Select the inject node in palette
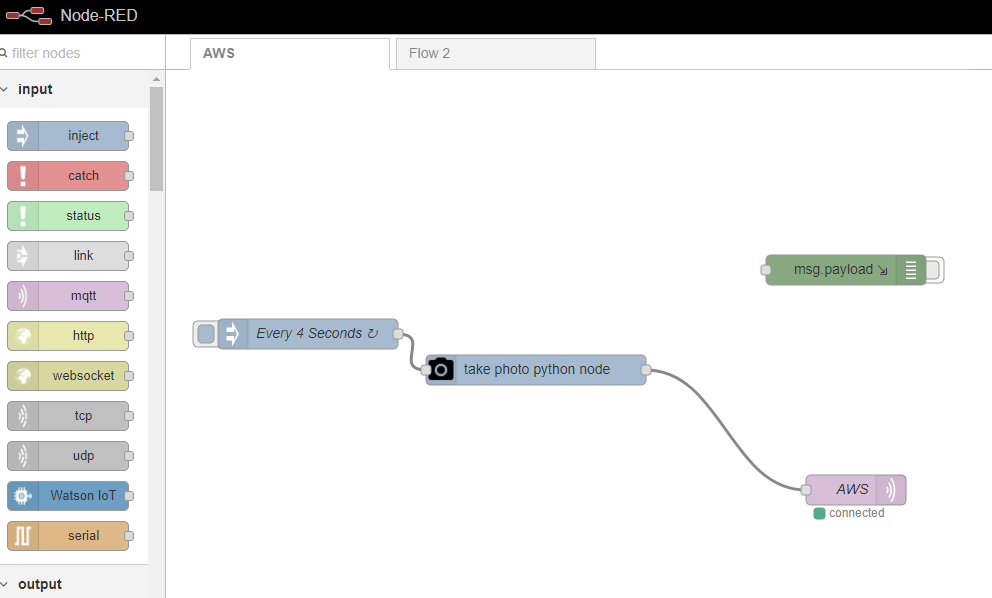The width and height of the screenshot is (992, 598). click(x=68, y=136)
